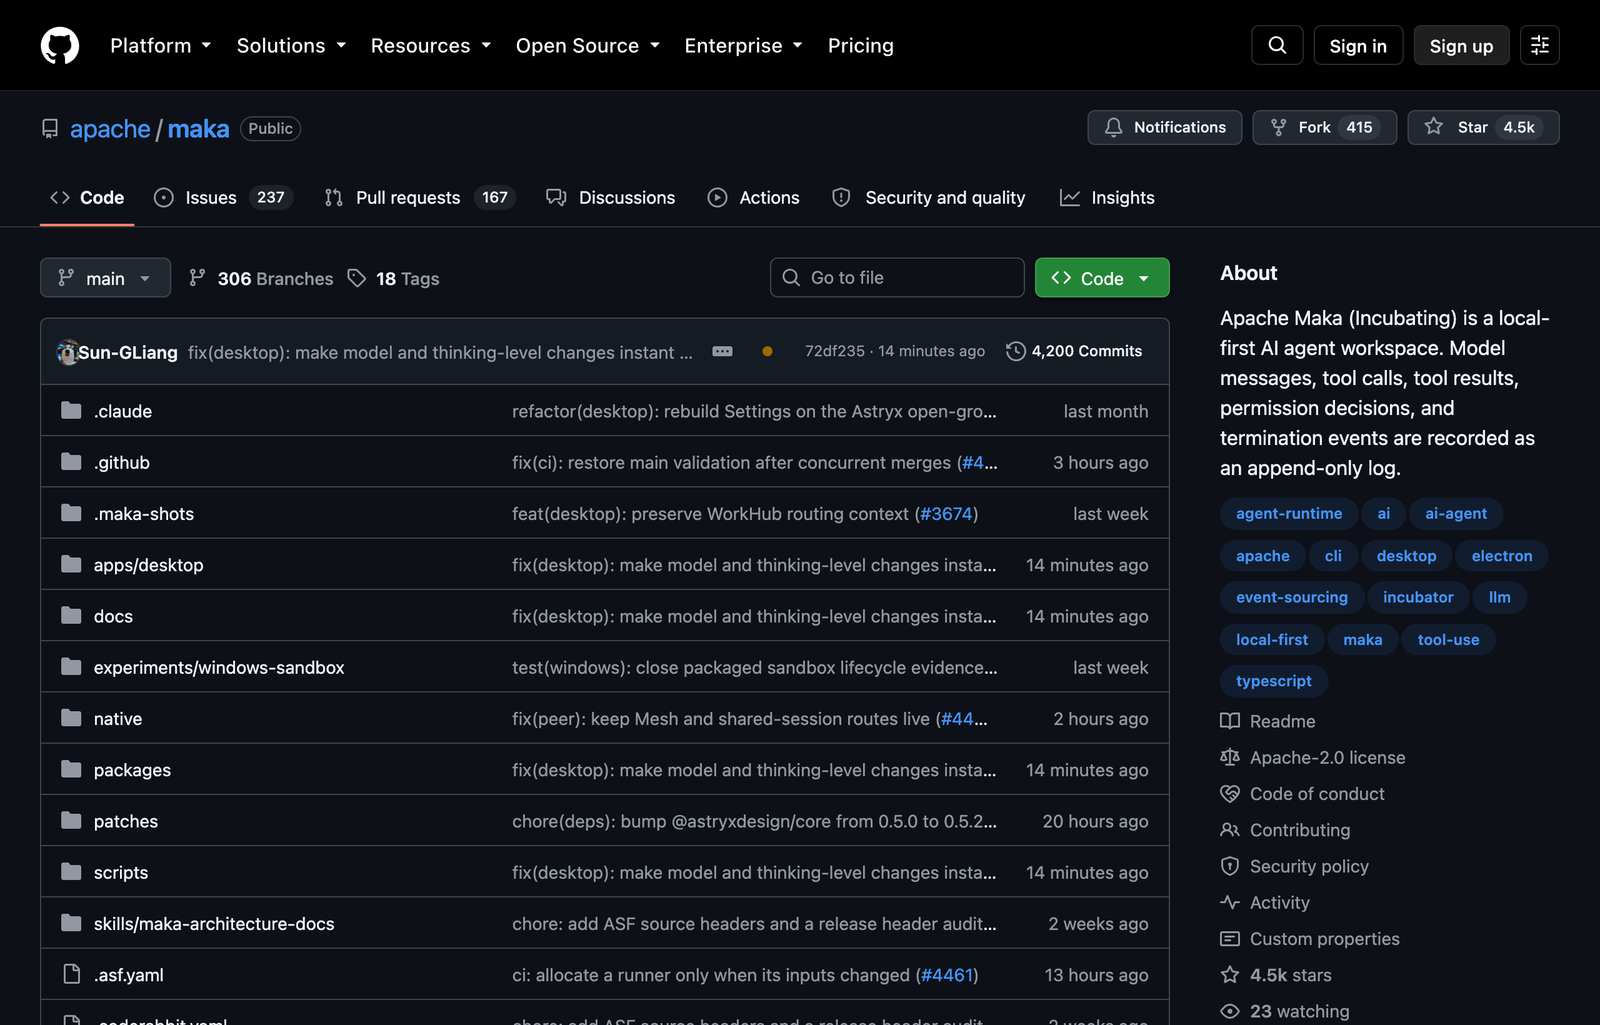Show the orange commit status dot details
This screenshot has height=1025, width=1600.
[x=767, y=351]
